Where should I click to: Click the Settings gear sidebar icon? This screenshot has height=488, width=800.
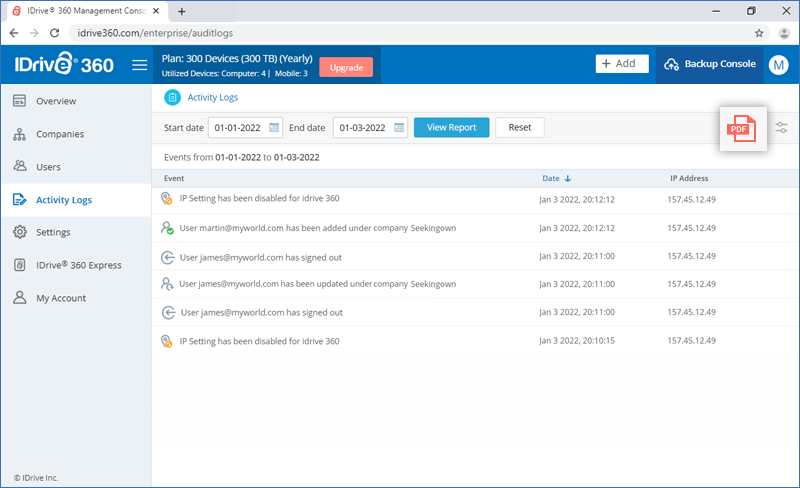click(20, 232)
